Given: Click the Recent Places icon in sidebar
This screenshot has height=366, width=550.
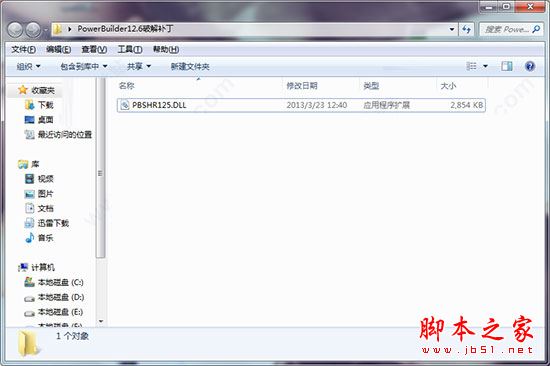Looking at the screenshot, I should pyautogui.click(x=29, y=134).
